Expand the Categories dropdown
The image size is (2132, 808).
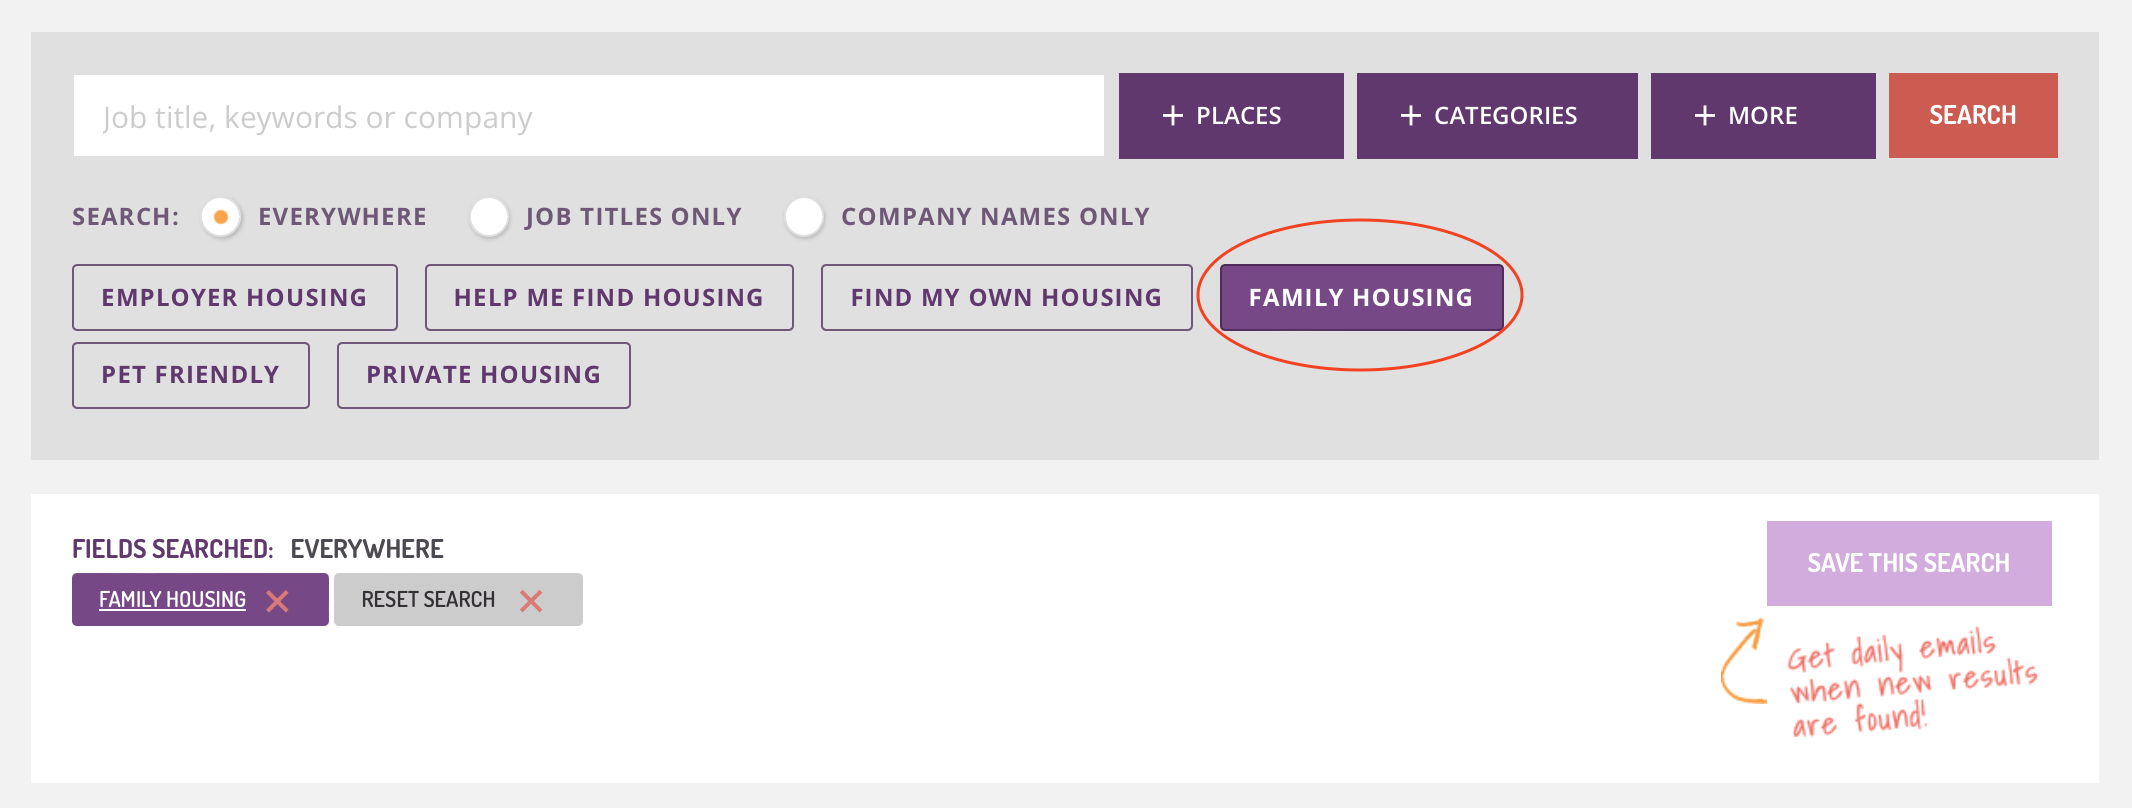tap(1497, 116)
